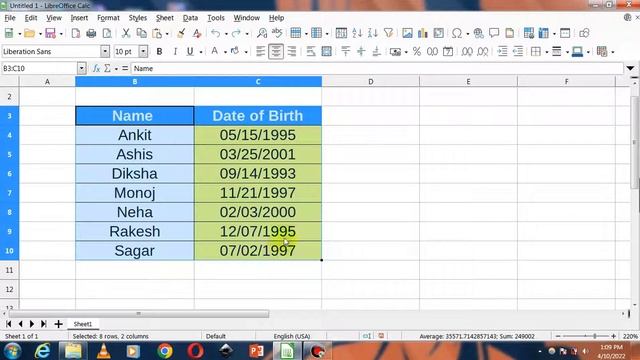This screenshot has height=360, width=640.
Task: Expand the Name Box dropdown arrow
Action: (82, 69)
